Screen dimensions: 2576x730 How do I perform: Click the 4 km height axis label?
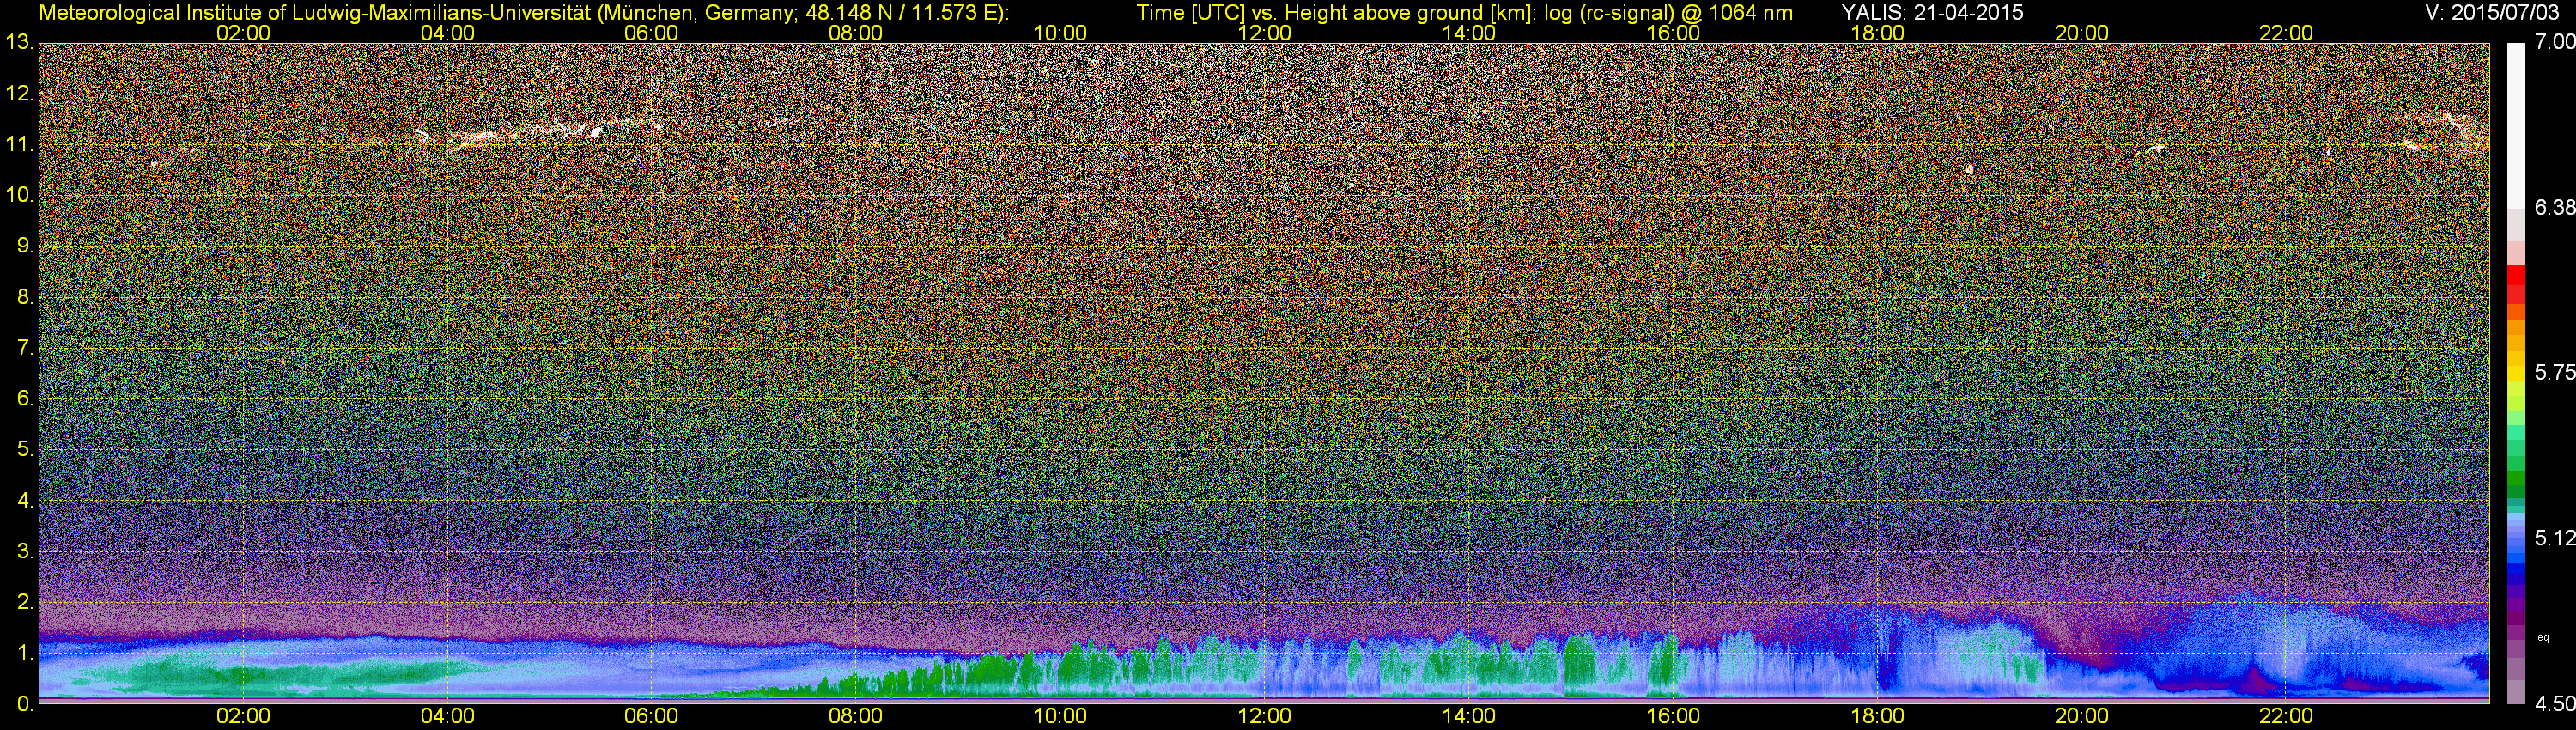(x=24, y=501)
